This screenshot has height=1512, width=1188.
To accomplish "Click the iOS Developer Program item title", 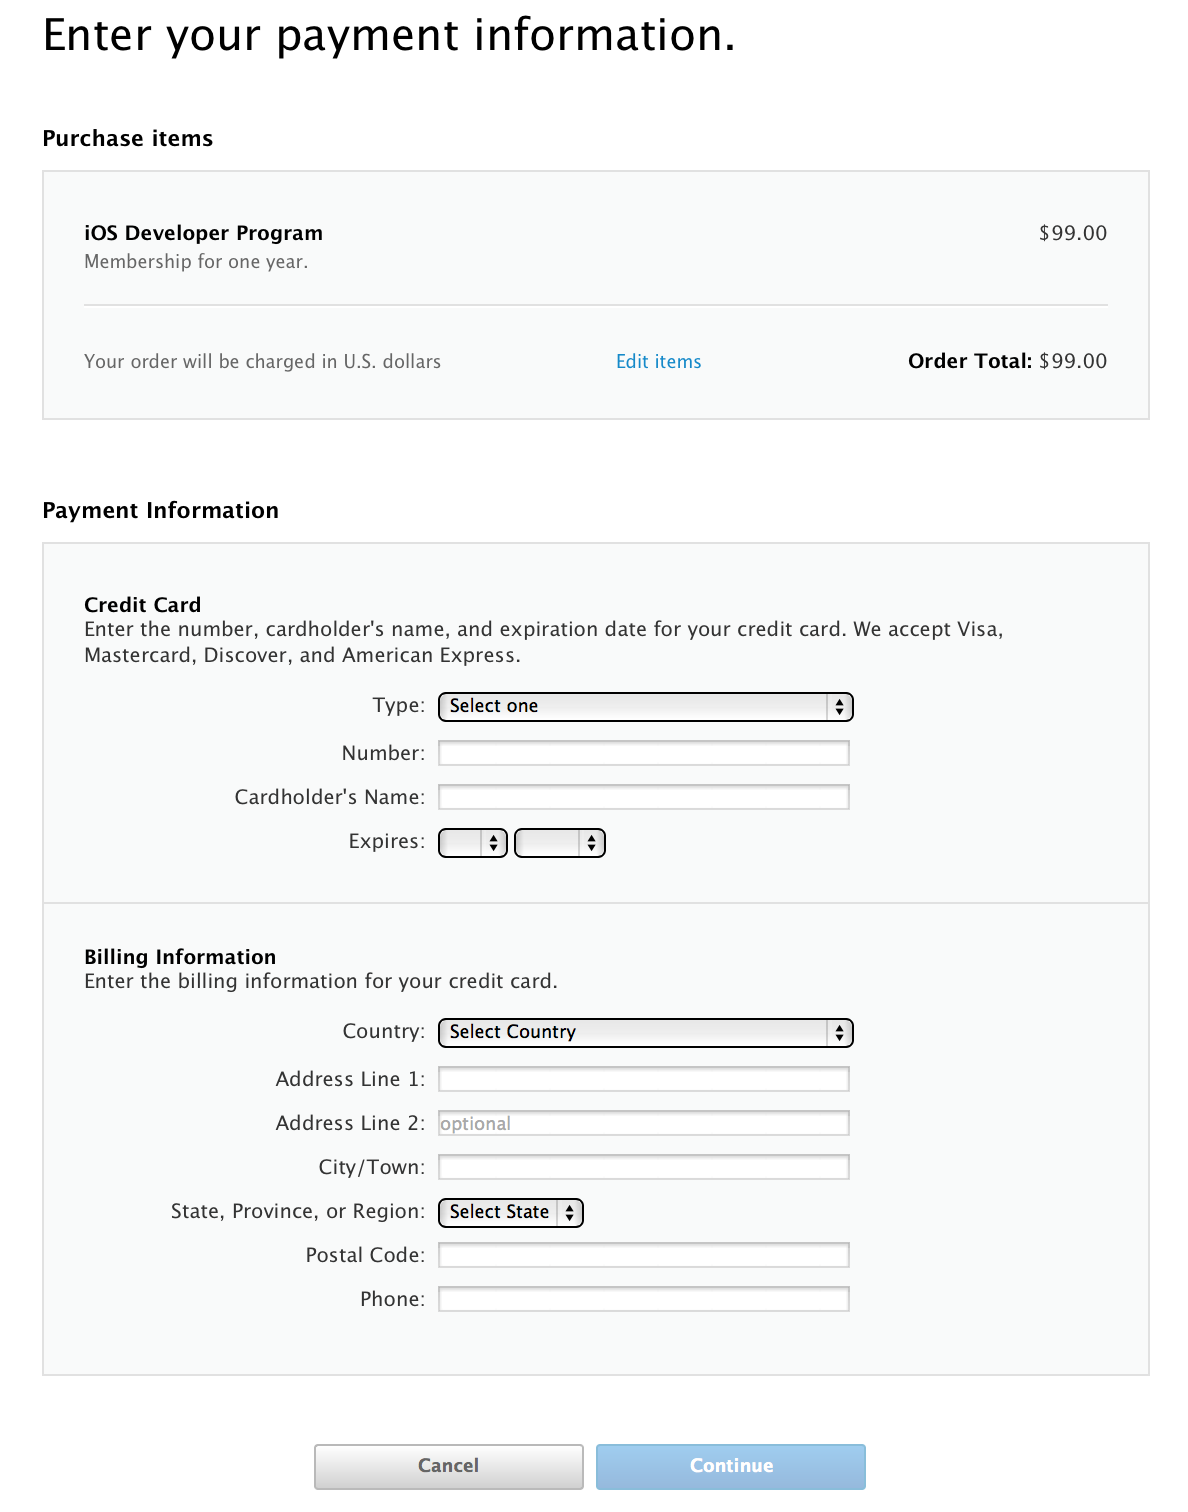I will pyautogui.click(x=204, y=233).
